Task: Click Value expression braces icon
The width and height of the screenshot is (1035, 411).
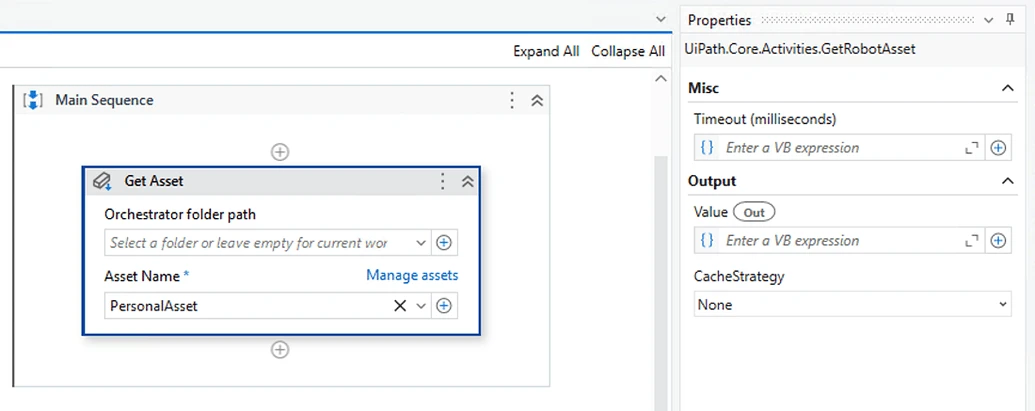Action: 707,241
